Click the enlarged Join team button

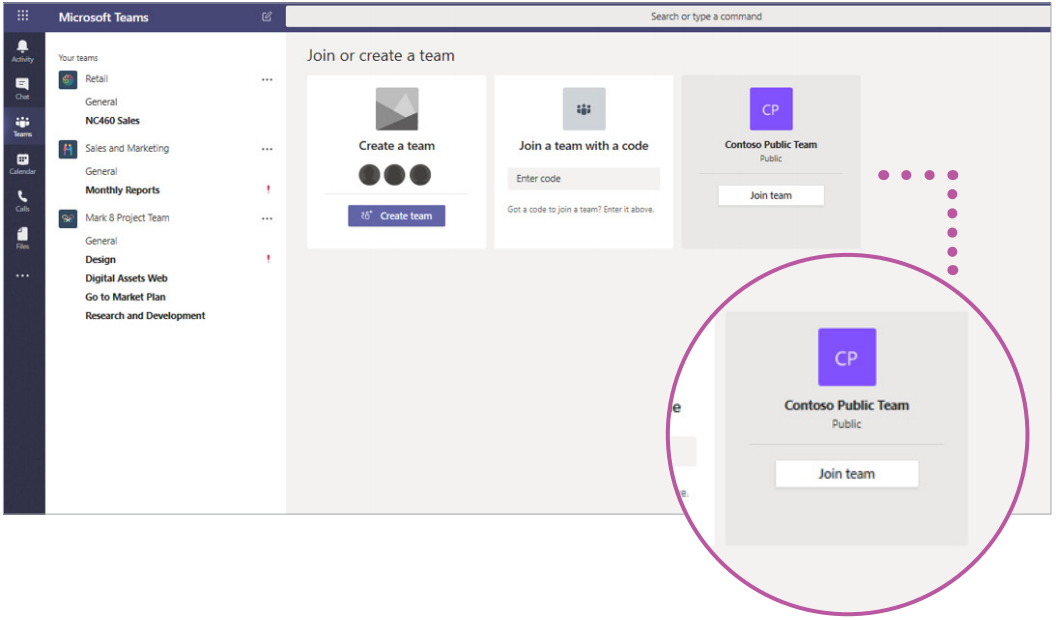point(847,474)
